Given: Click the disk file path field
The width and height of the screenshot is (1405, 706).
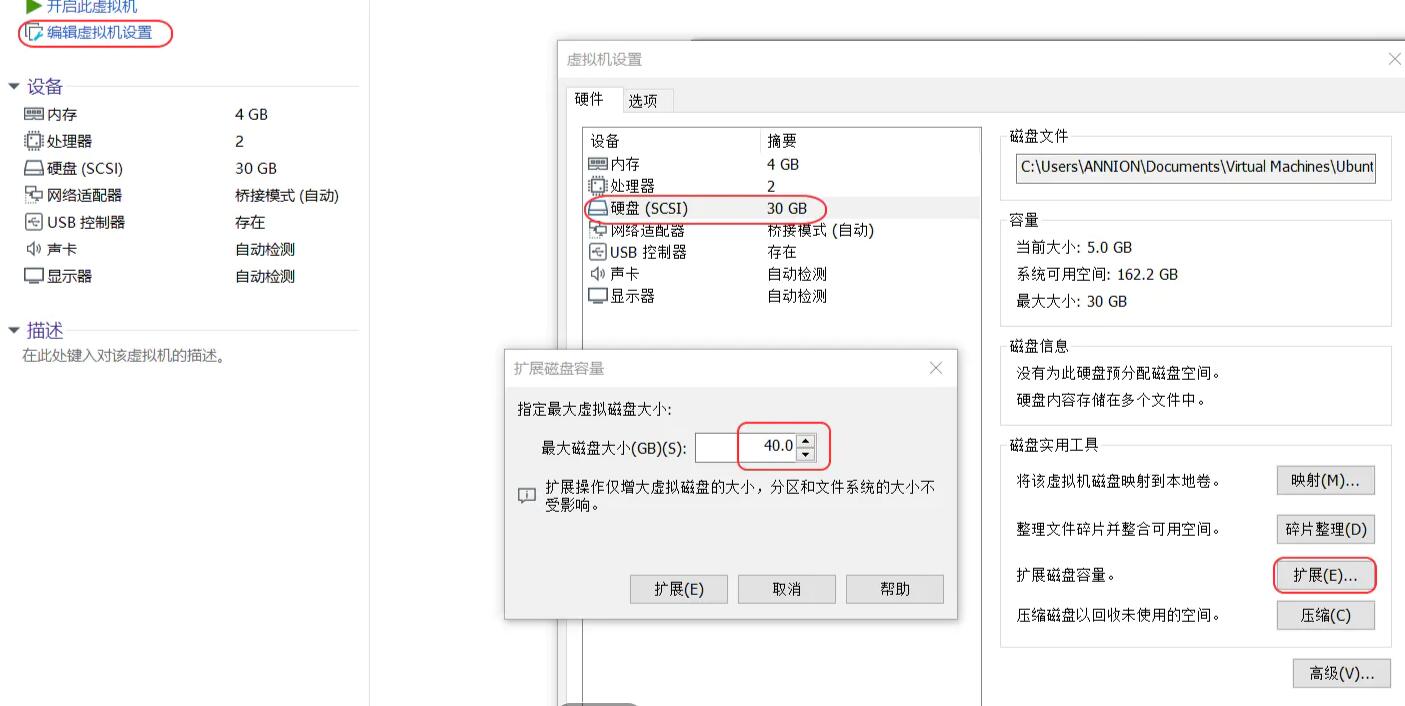Looking at the screenshot, I should click(1196, 167).
